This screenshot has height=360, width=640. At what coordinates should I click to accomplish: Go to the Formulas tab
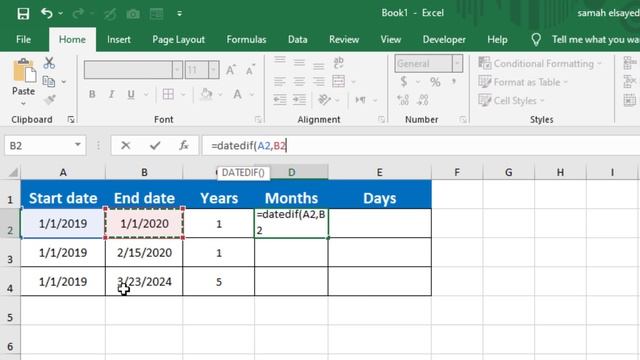(246, 40)
